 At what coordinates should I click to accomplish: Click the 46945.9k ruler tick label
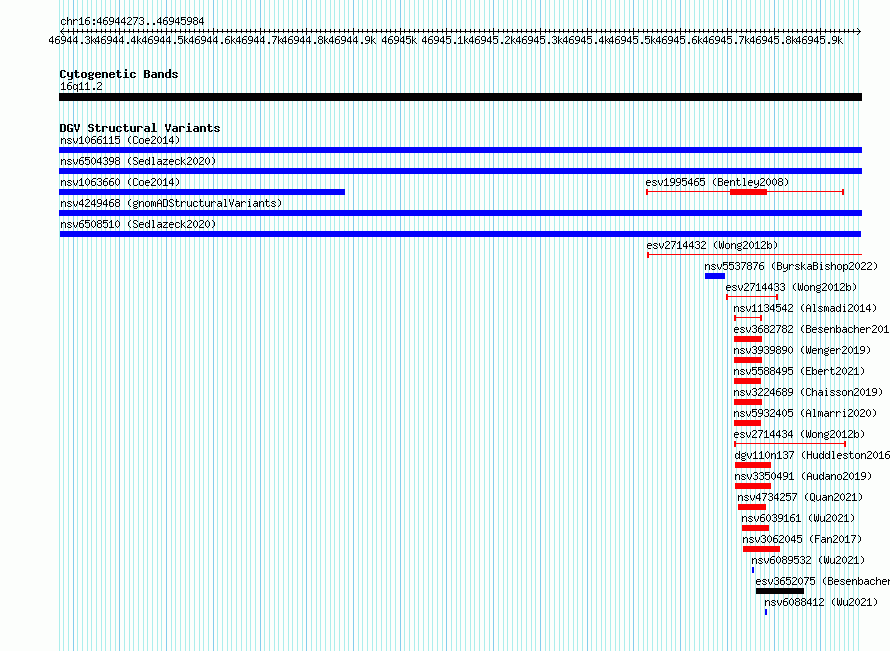click(x=821, y=40)
